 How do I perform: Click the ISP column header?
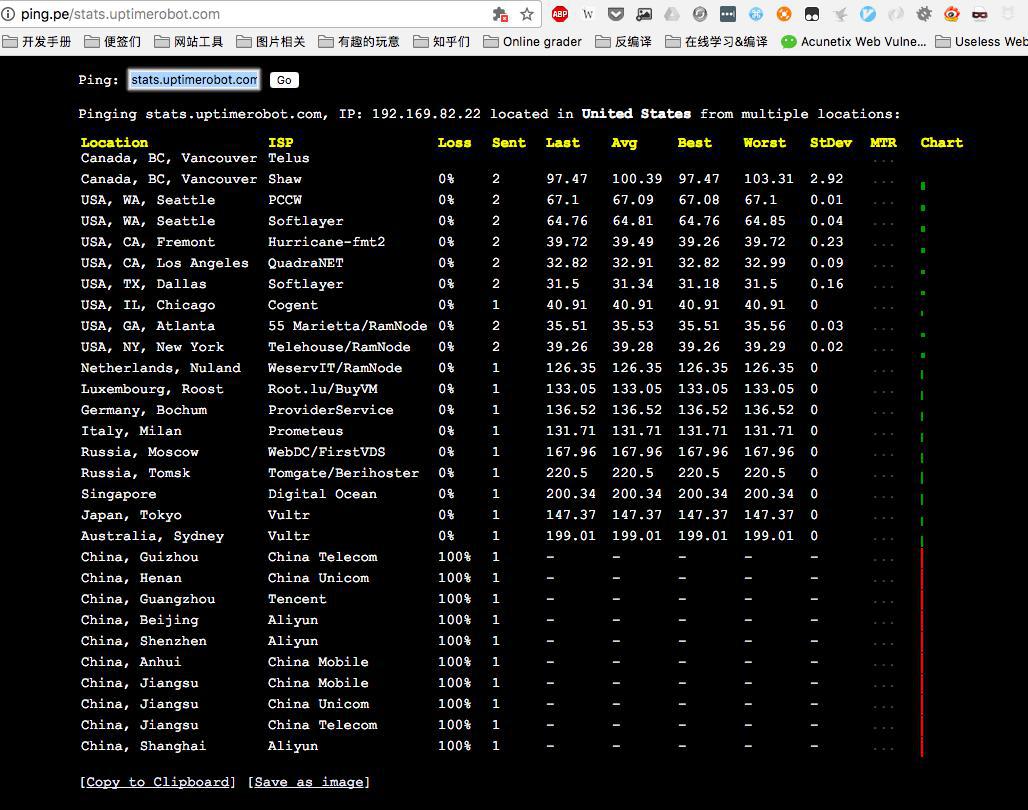tap(281, 142)
